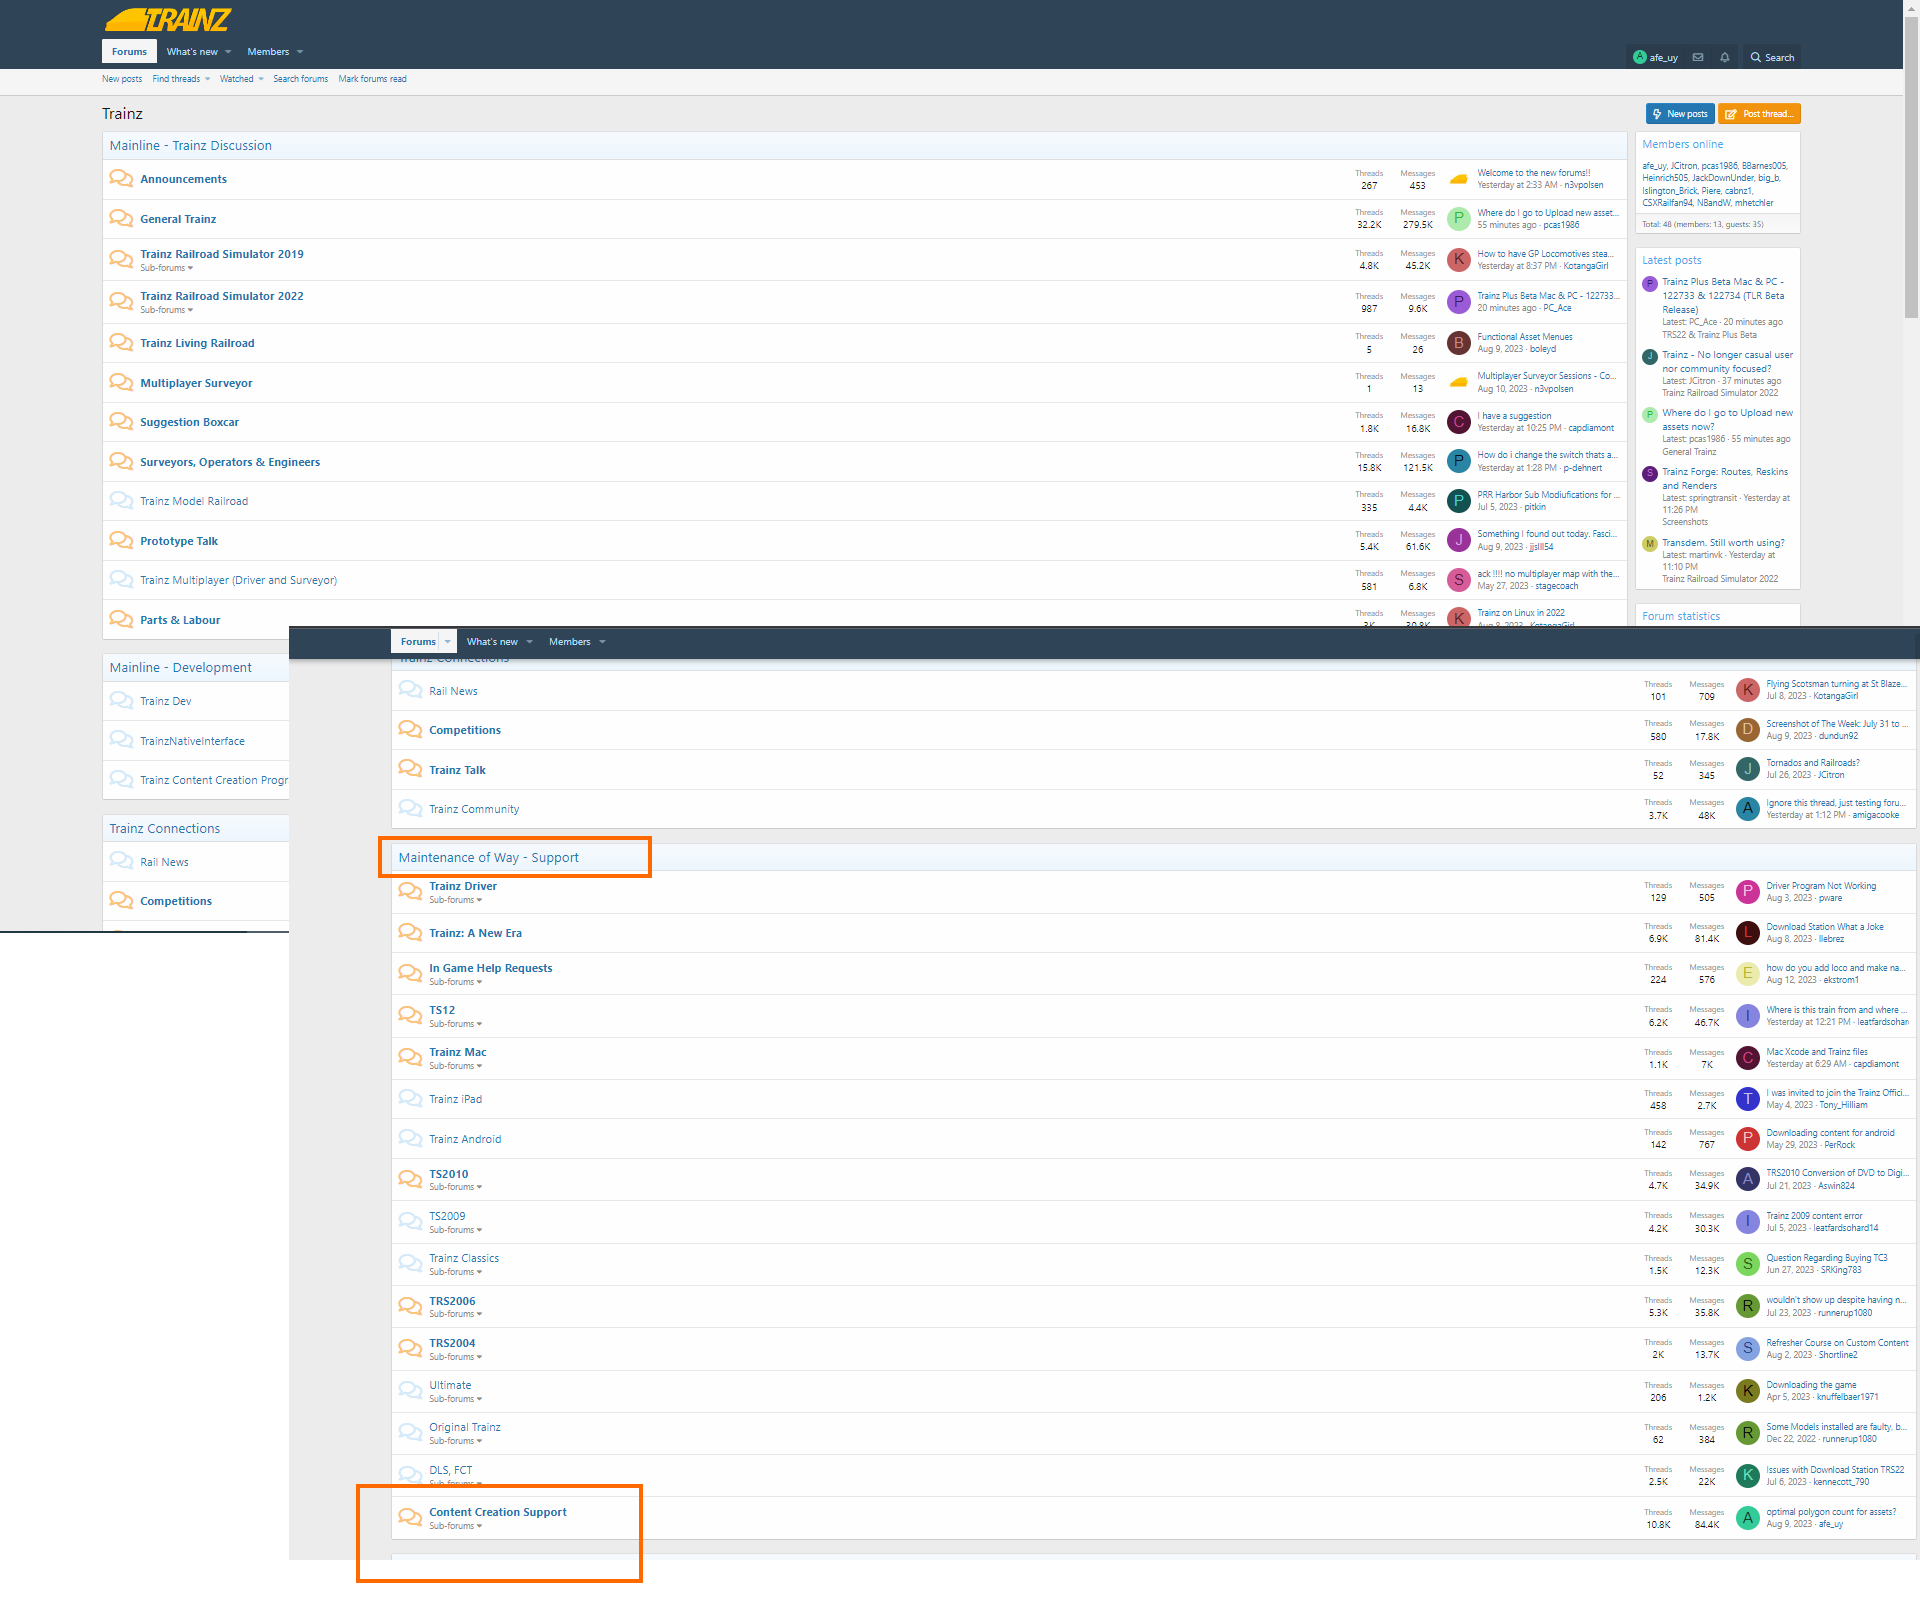Open Maintenance of Way - Support category
The width and height of the screenshot is (1920, 1600).
pos(488,858)
